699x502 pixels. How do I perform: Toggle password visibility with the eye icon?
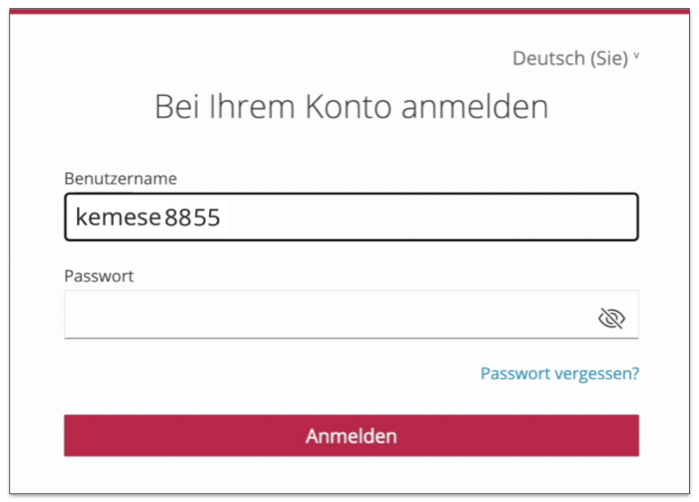[x=611, y=318]
